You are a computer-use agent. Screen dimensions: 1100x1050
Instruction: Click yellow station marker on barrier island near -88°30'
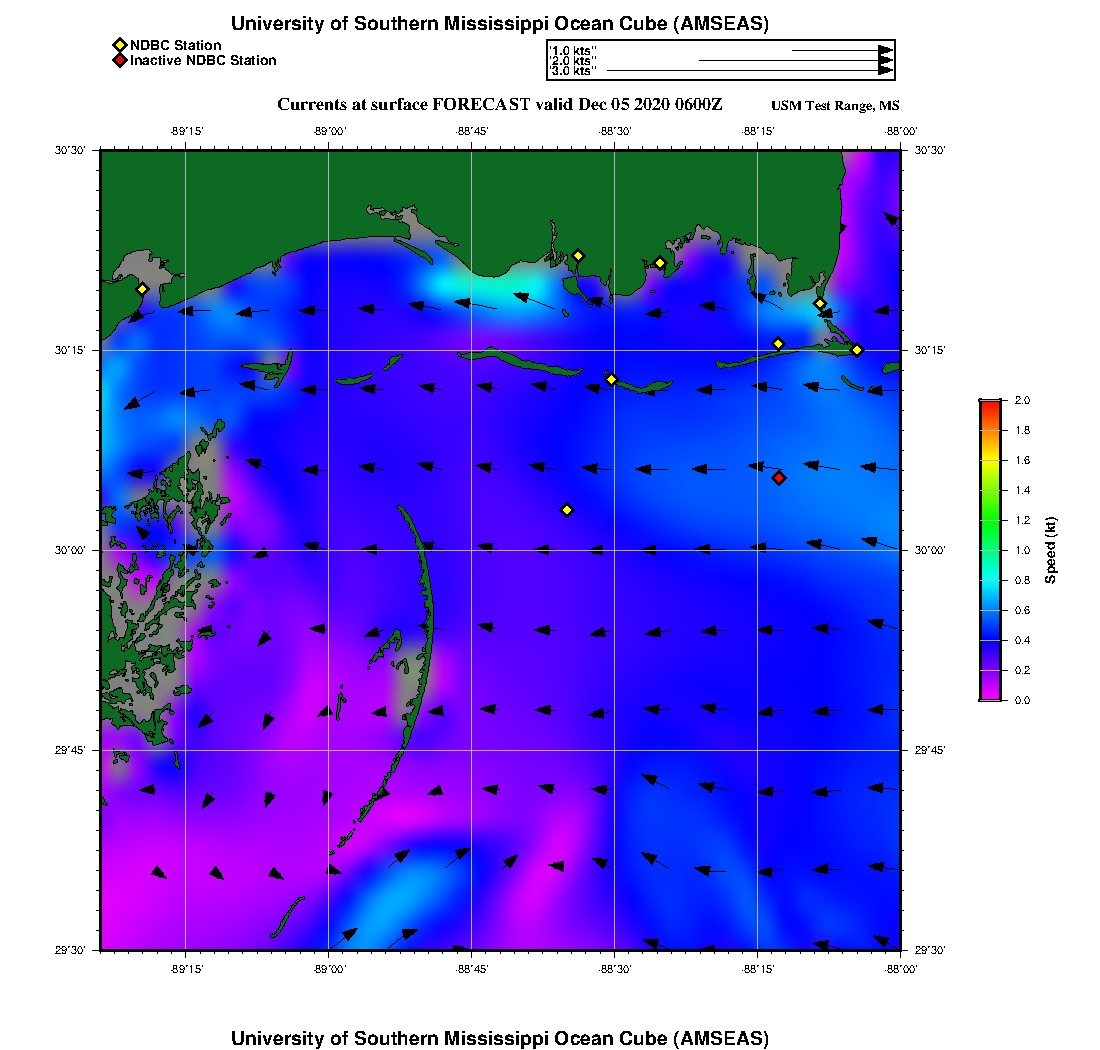(612, 379)
